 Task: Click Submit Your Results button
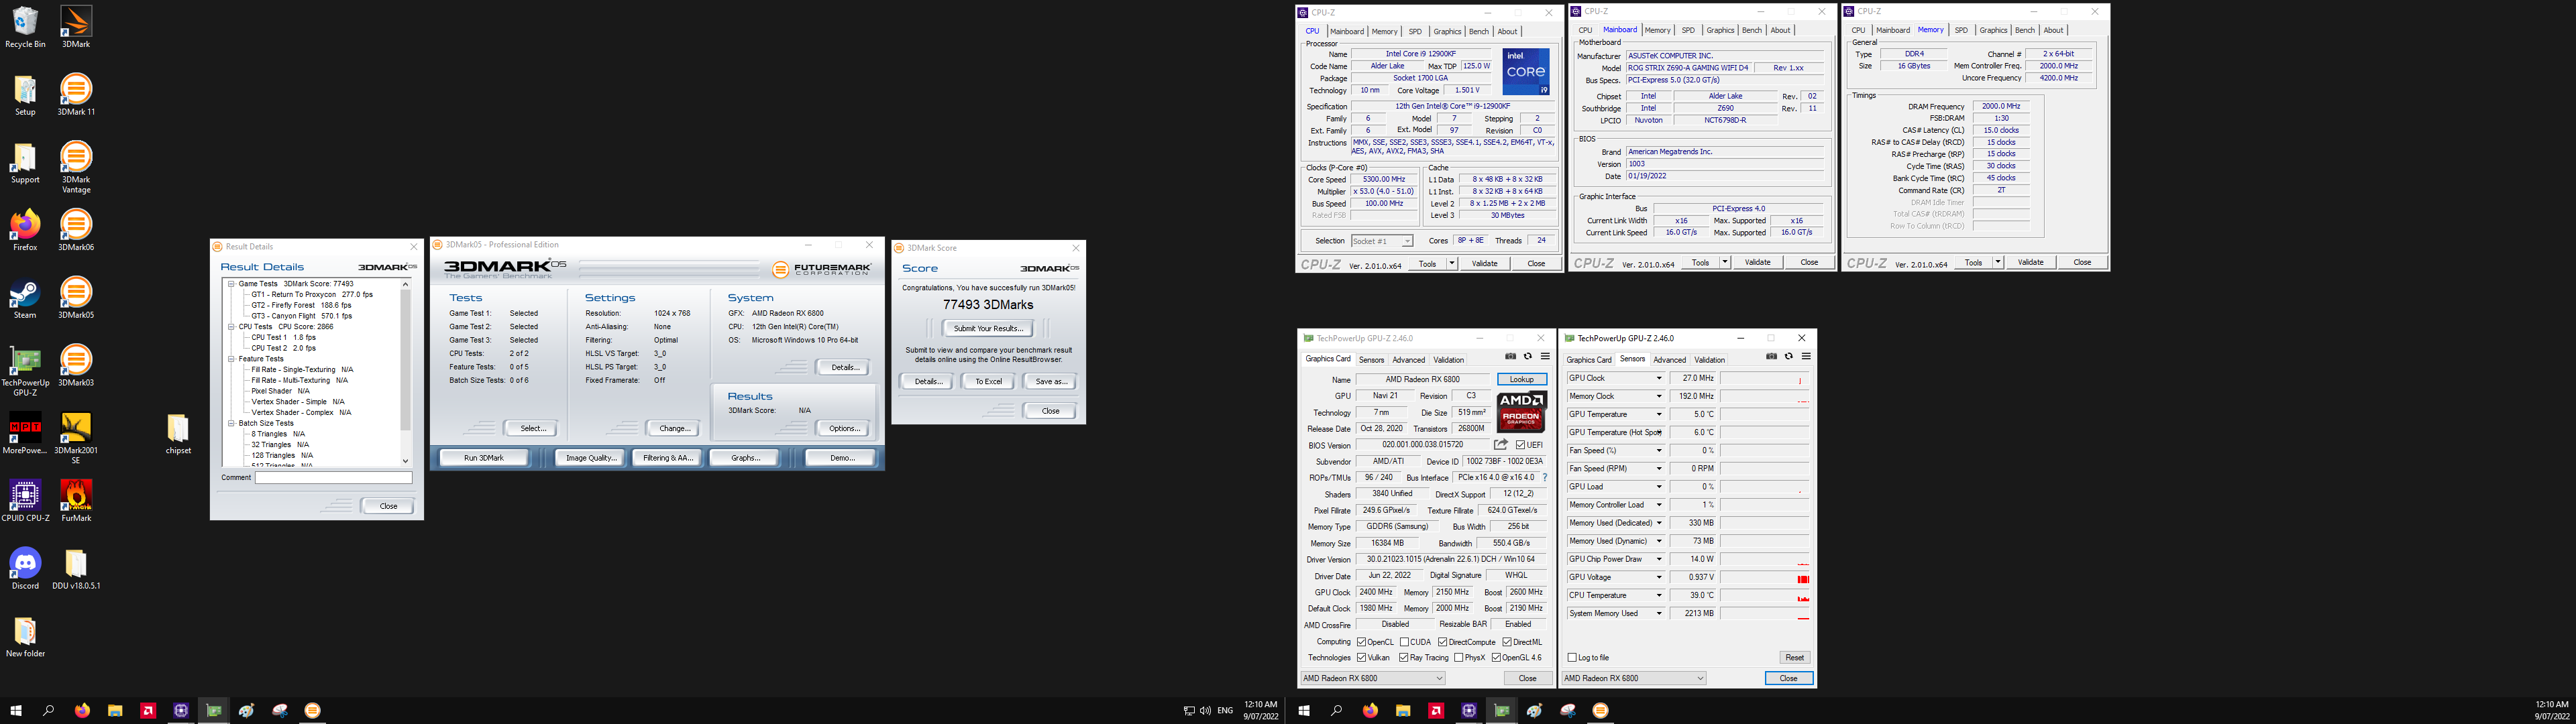tap(988, 328)
